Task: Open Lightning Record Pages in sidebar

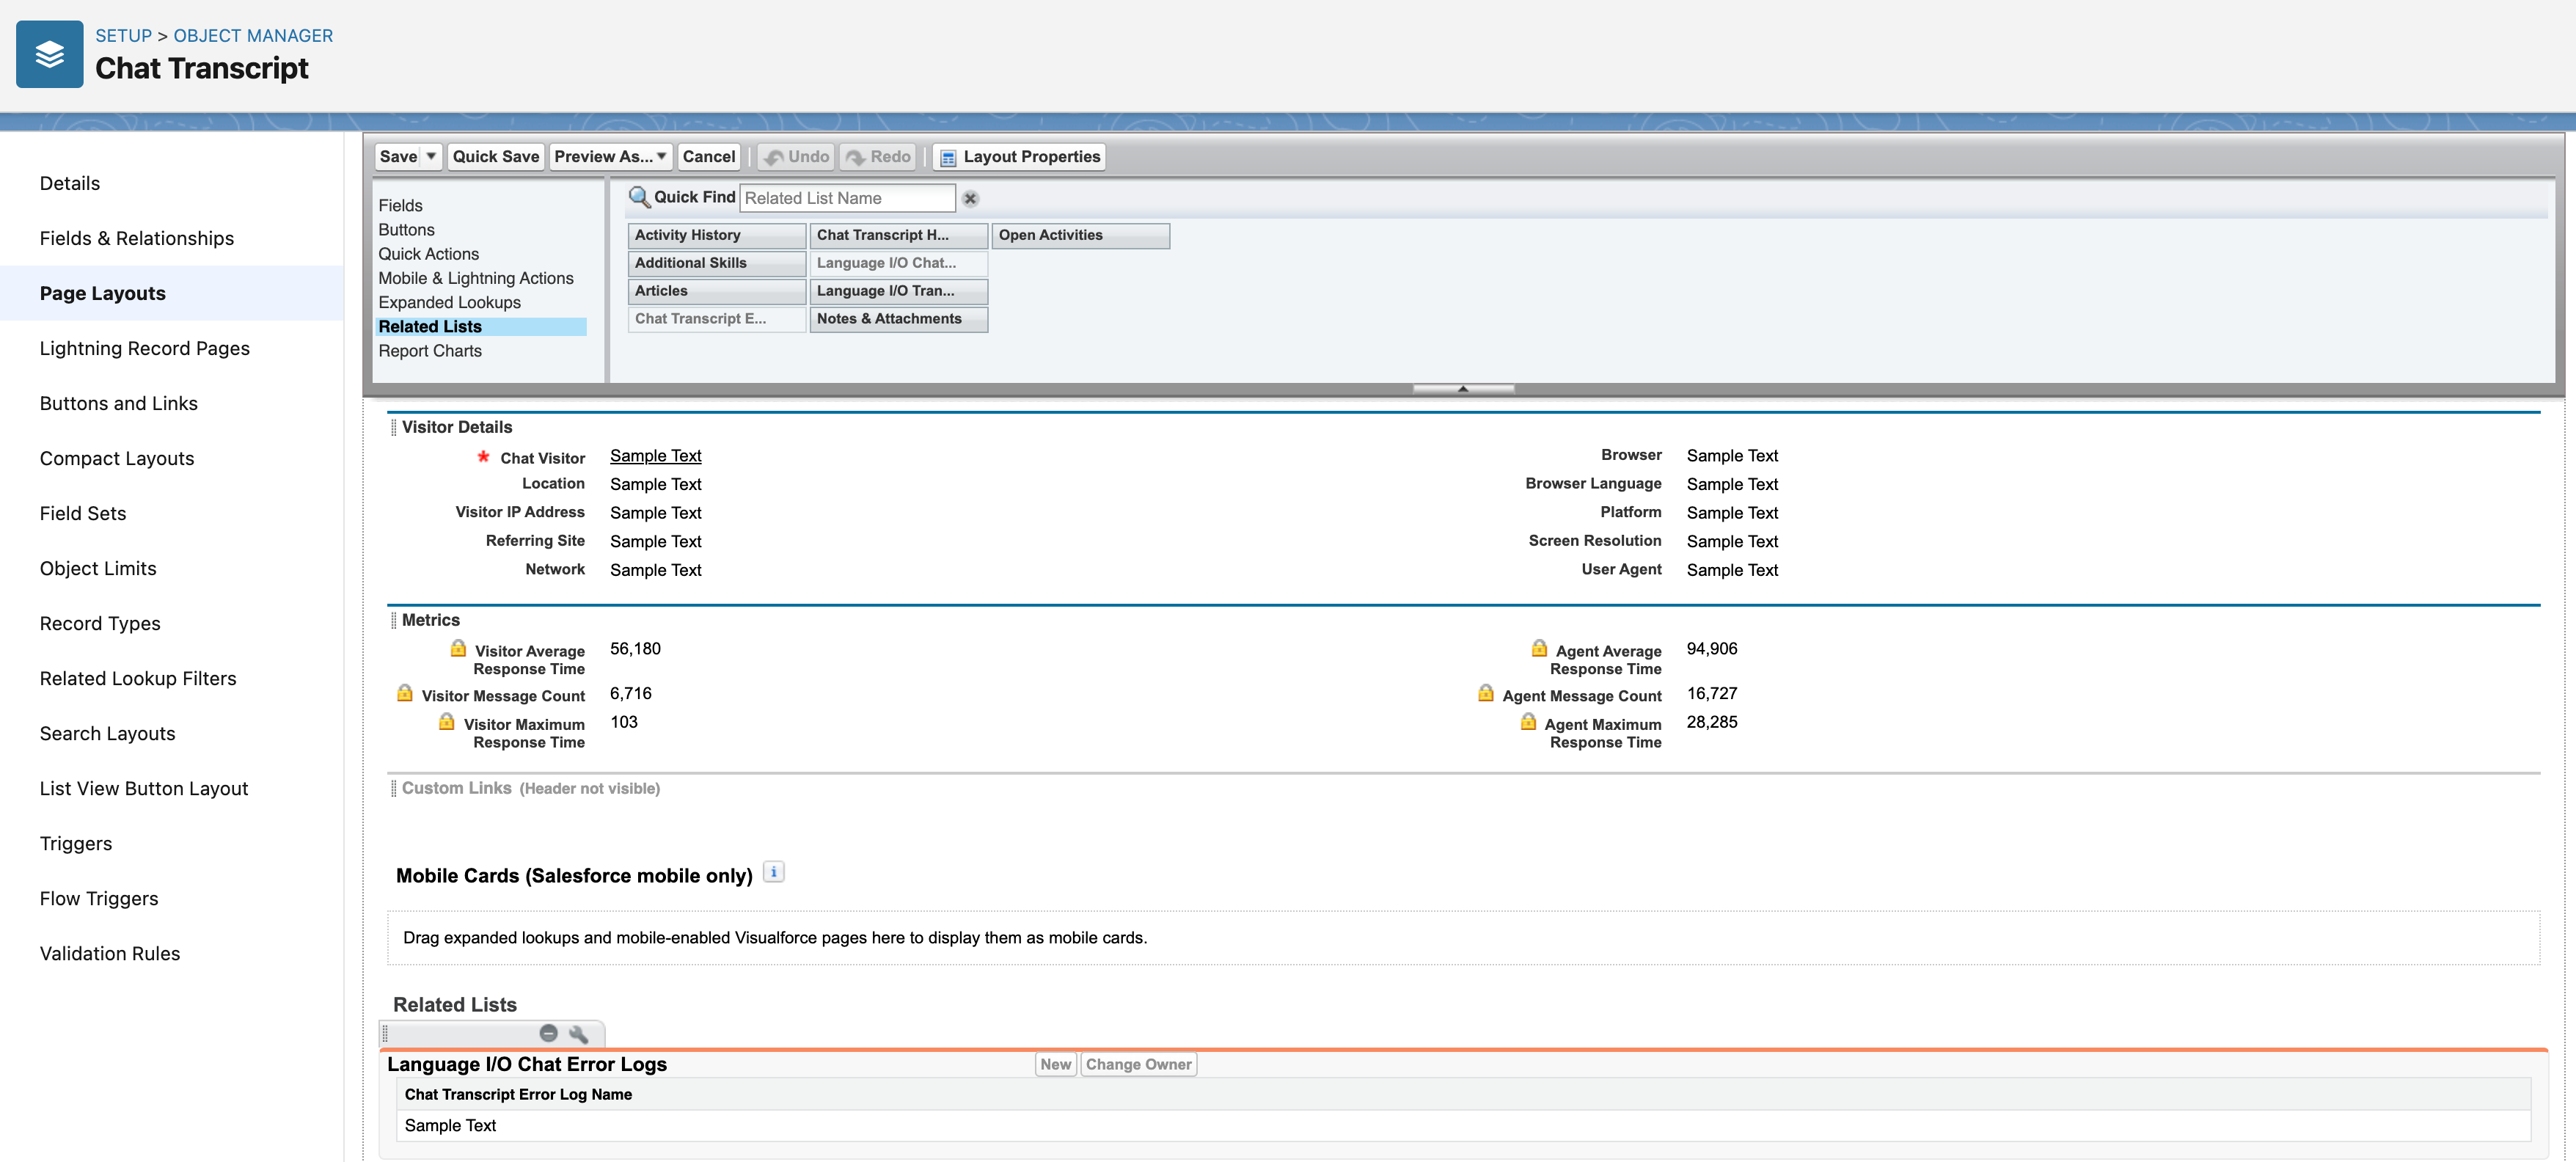Action: 145,348
